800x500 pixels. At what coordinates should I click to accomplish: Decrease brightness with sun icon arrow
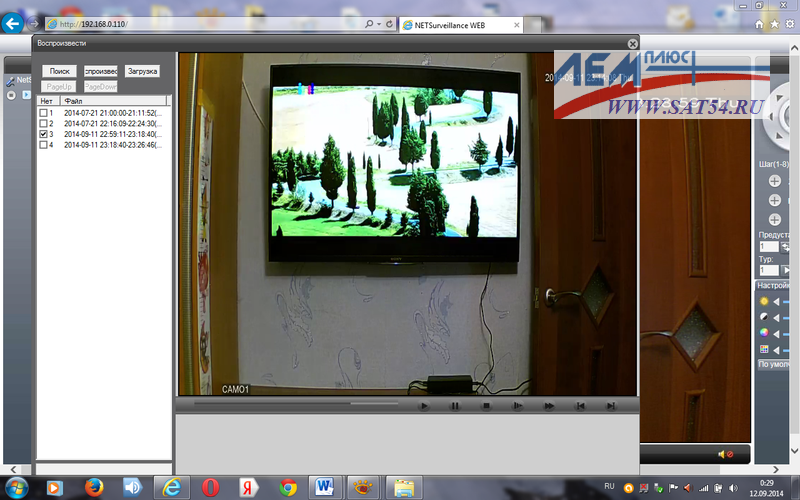(777, 302)
